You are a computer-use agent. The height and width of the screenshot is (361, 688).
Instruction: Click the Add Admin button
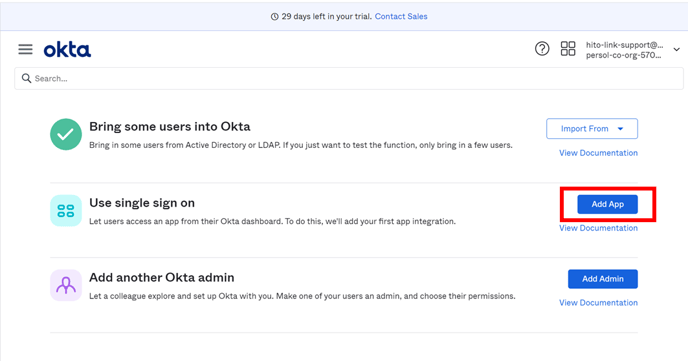point(602,279)
